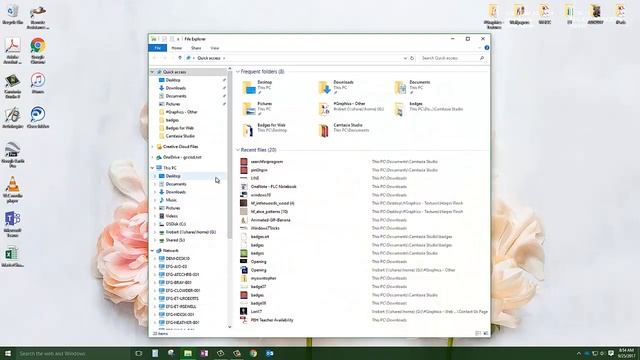Open the badges frequent folder icon
The width and height of the screenshot is (640, 360).
tap(400, 109)
